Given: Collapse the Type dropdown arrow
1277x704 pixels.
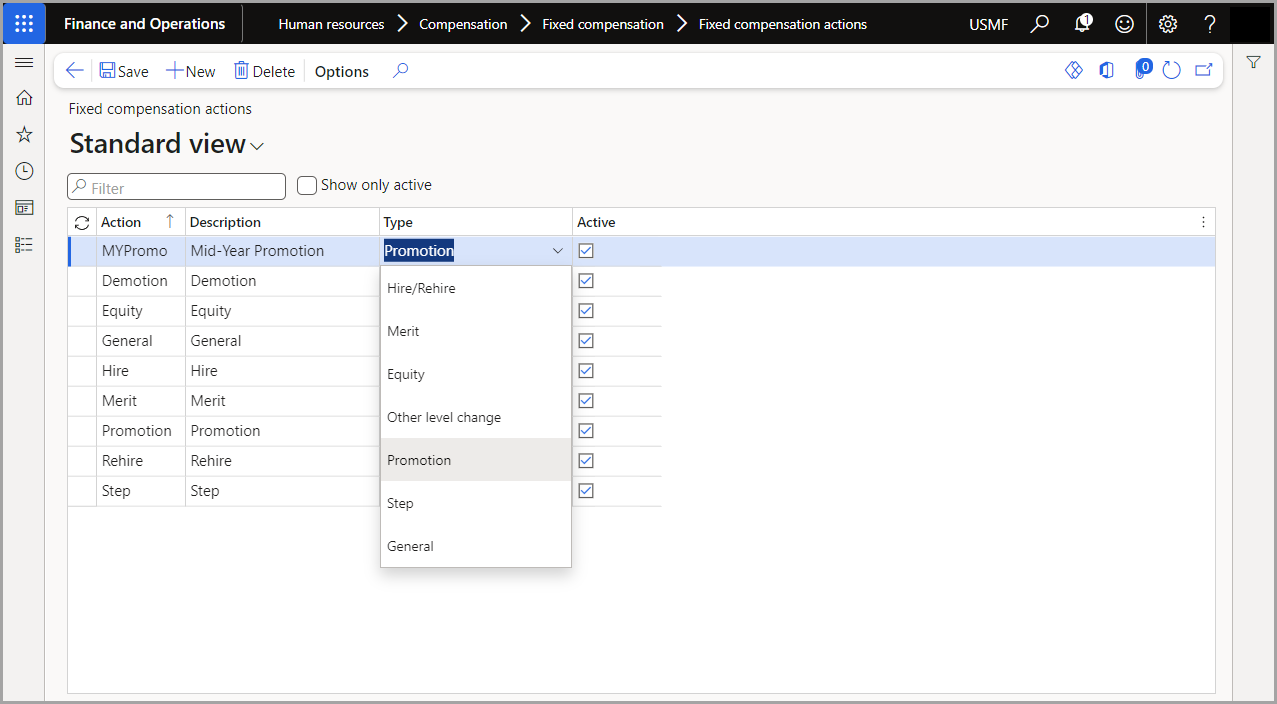Looking at the screenshot, I should [558, 251].
